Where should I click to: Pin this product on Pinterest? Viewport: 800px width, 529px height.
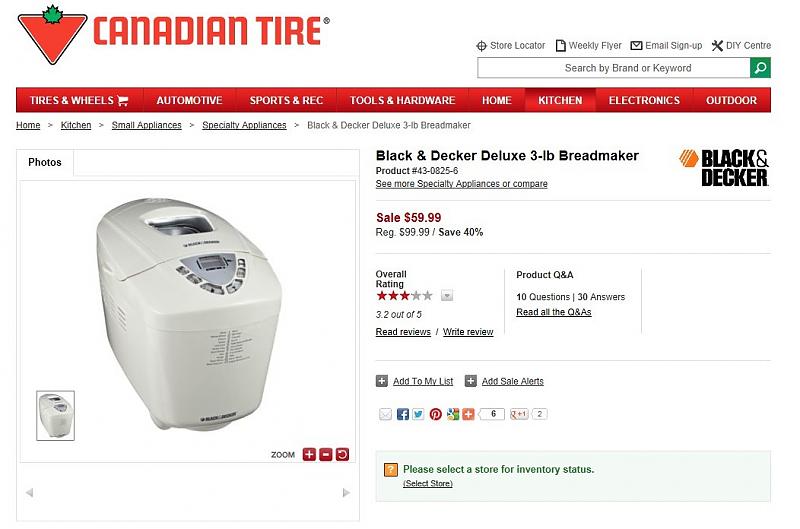pos(435,414)
